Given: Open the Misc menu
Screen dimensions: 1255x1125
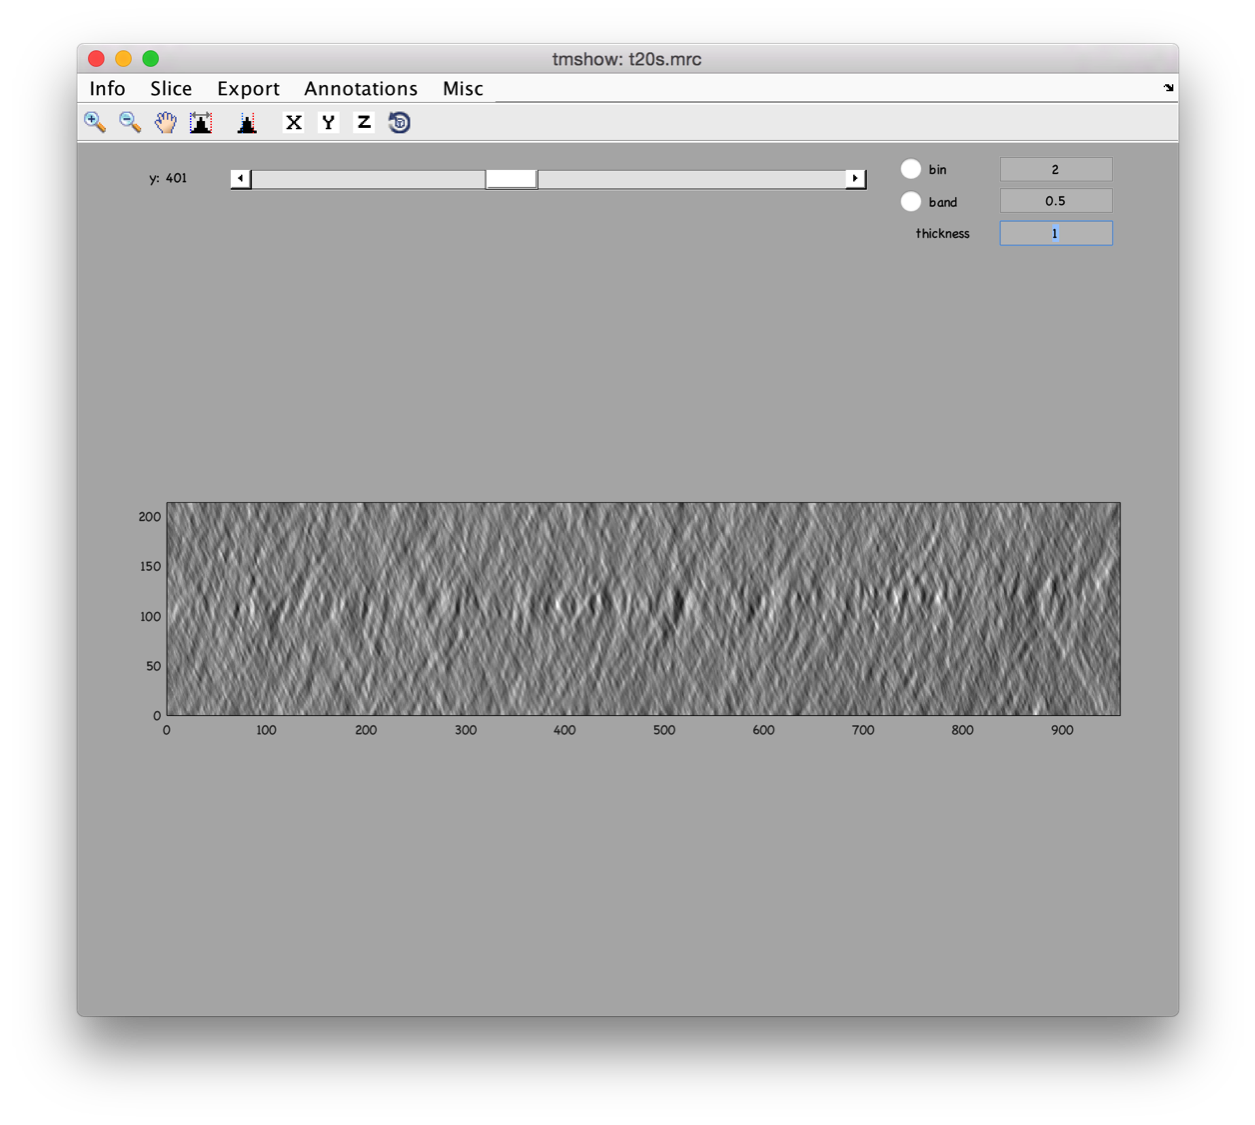Looking at the screenshot, I should [463, 88].
